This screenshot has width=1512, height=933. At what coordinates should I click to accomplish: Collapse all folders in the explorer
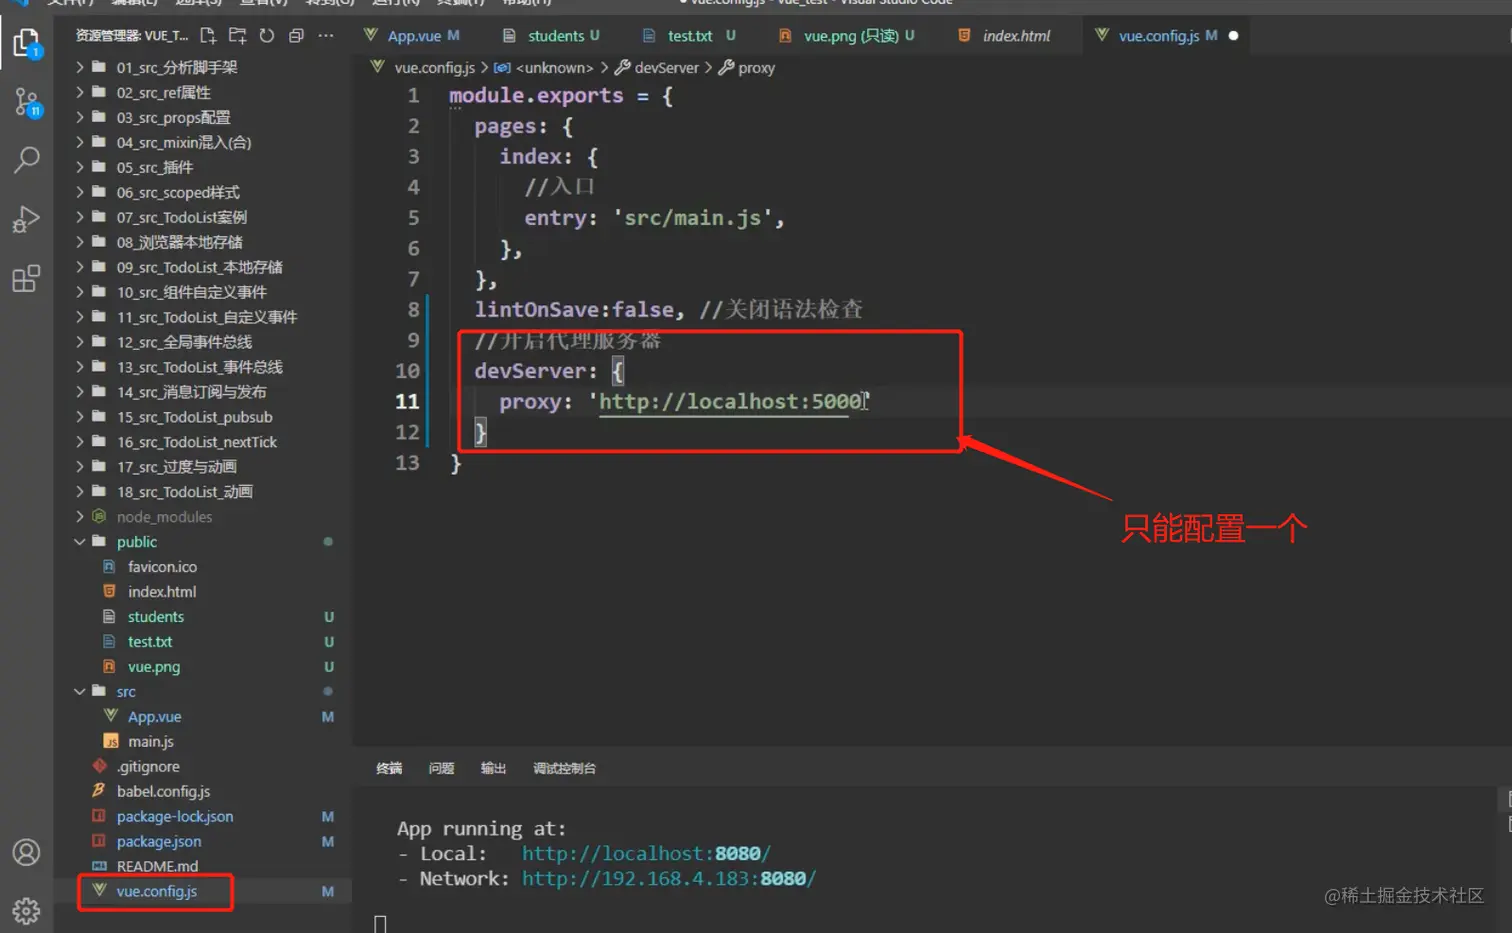296,36
